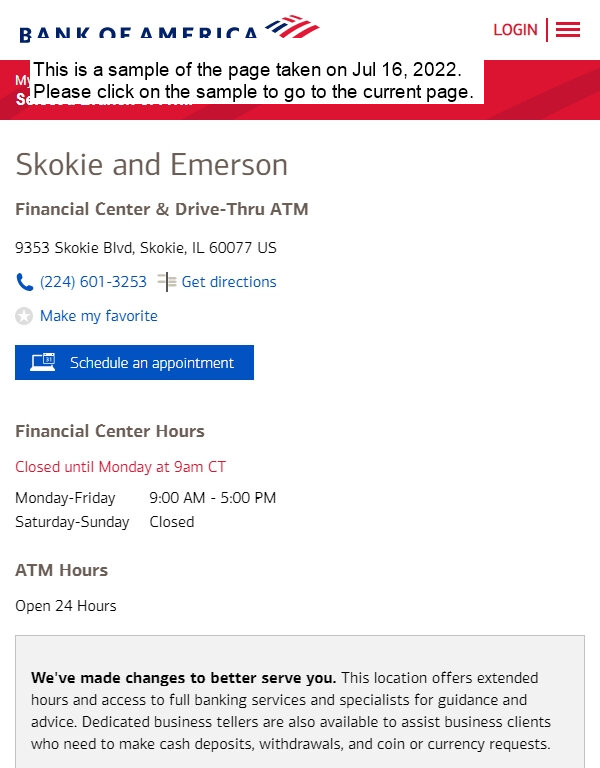Click Schedule an appointment button

(x=134, y=362)
